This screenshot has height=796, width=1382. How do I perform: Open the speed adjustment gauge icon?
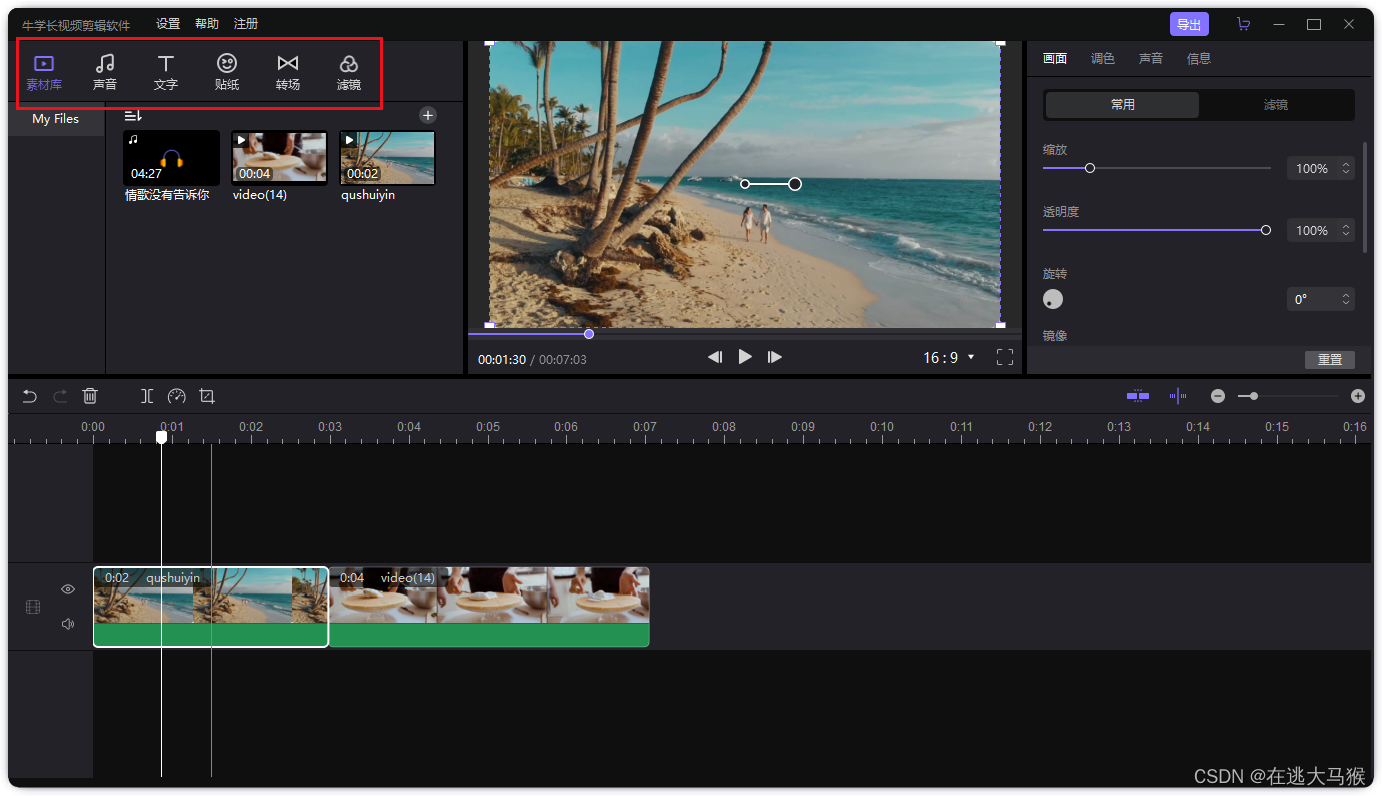(x=177, y=396)
